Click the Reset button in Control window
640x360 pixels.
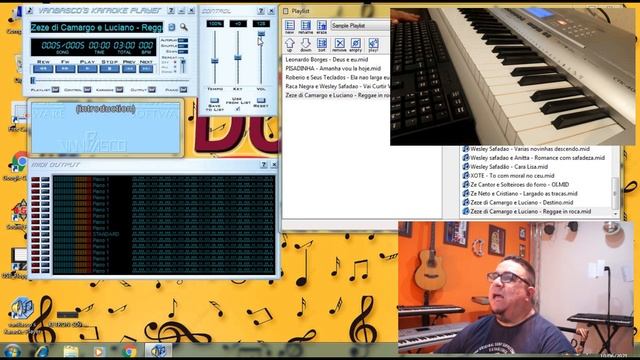coord(261,100)
